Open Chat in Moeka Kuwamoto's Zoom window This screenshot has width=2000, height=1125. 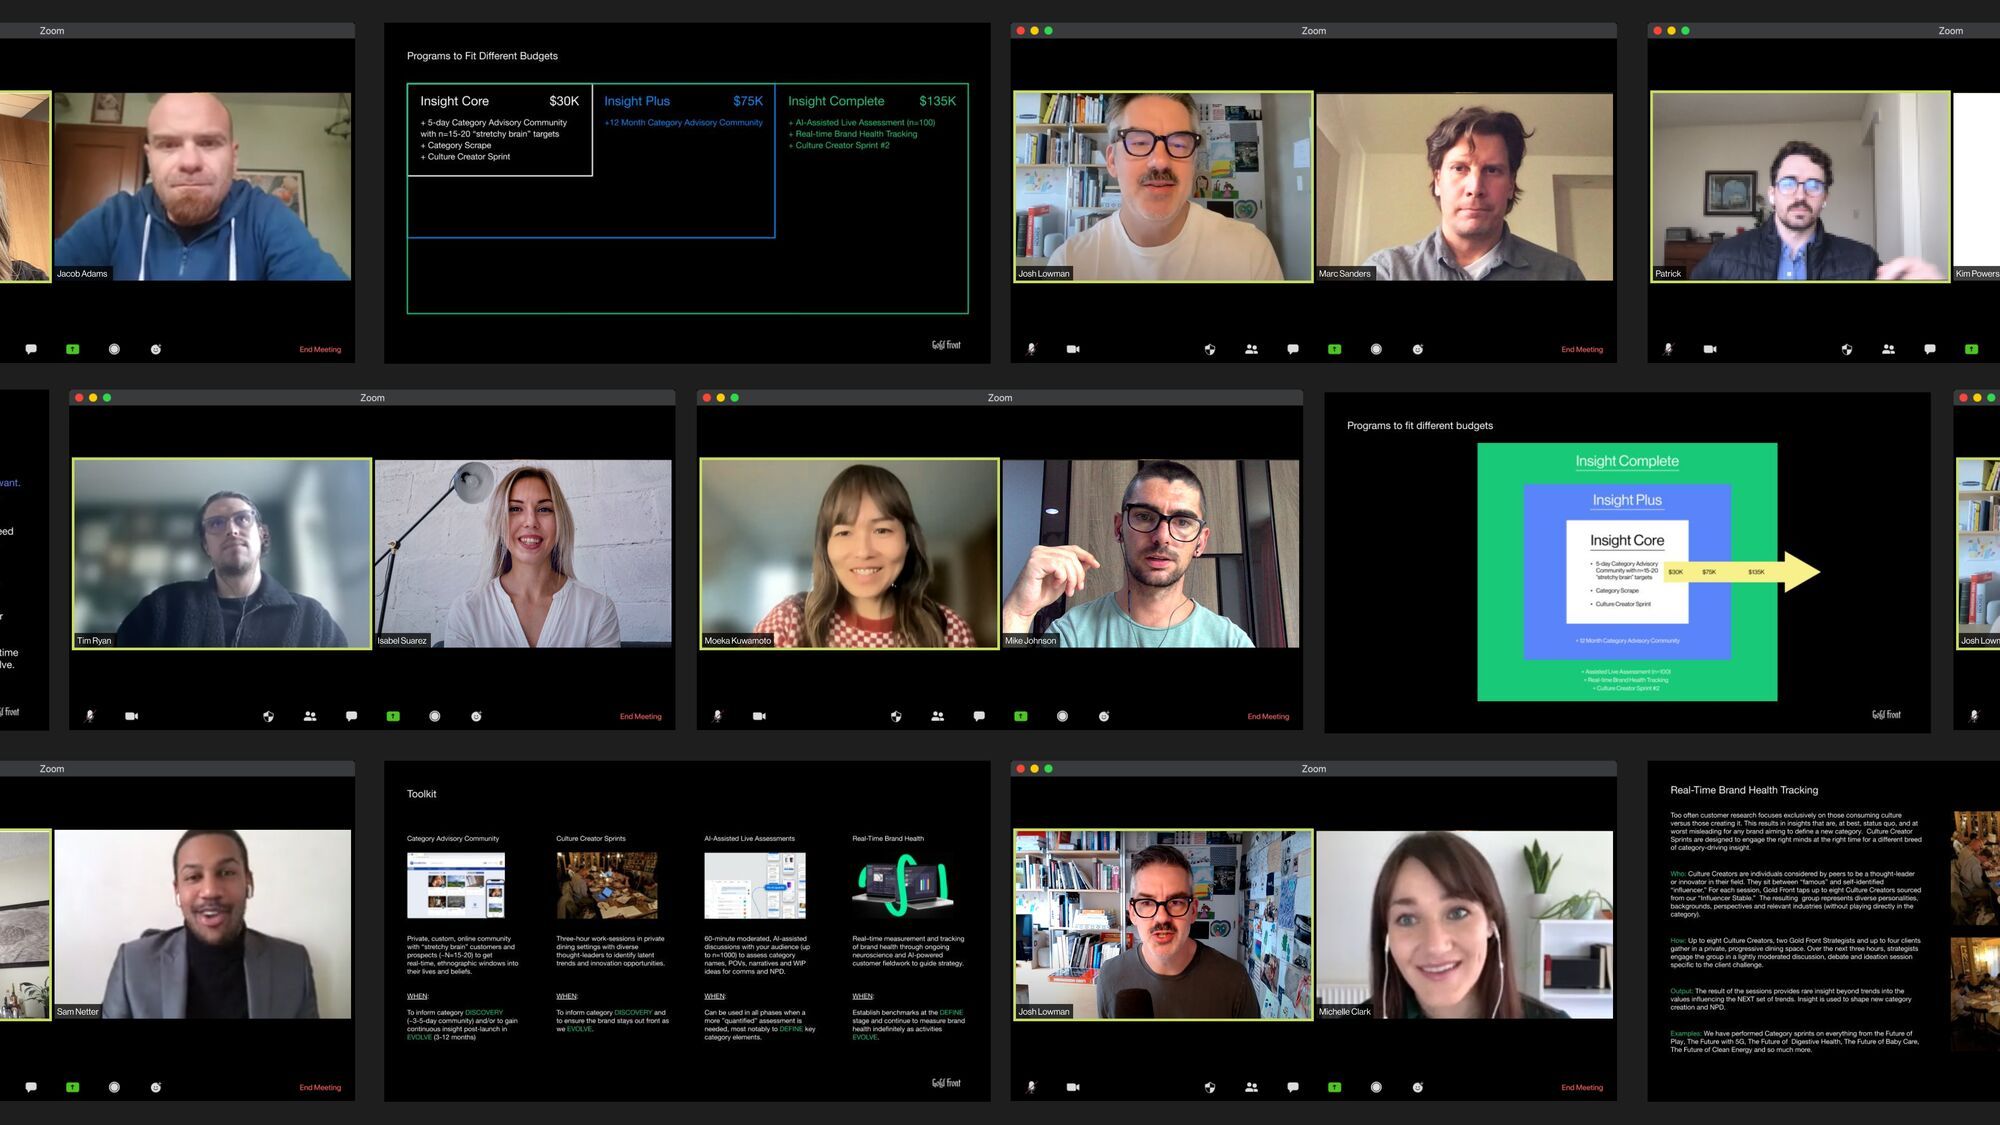979,716
